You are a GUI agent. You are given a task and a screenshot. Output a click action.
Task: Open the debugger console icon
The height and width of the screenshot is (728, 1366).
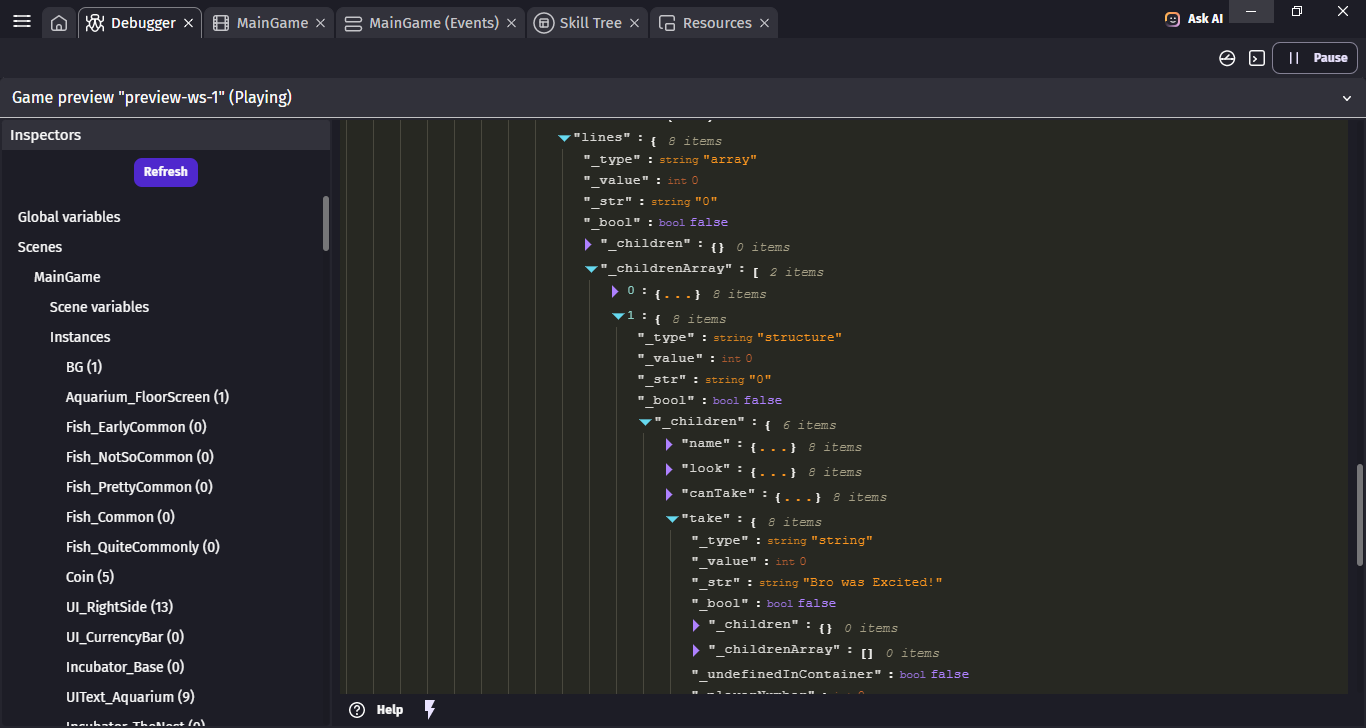click(x=1257, y=58)
